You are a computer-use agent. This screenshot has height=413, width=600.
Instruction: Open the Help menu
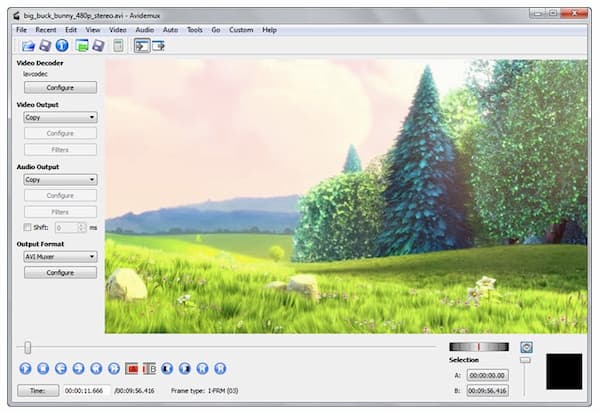click(269, 30)
